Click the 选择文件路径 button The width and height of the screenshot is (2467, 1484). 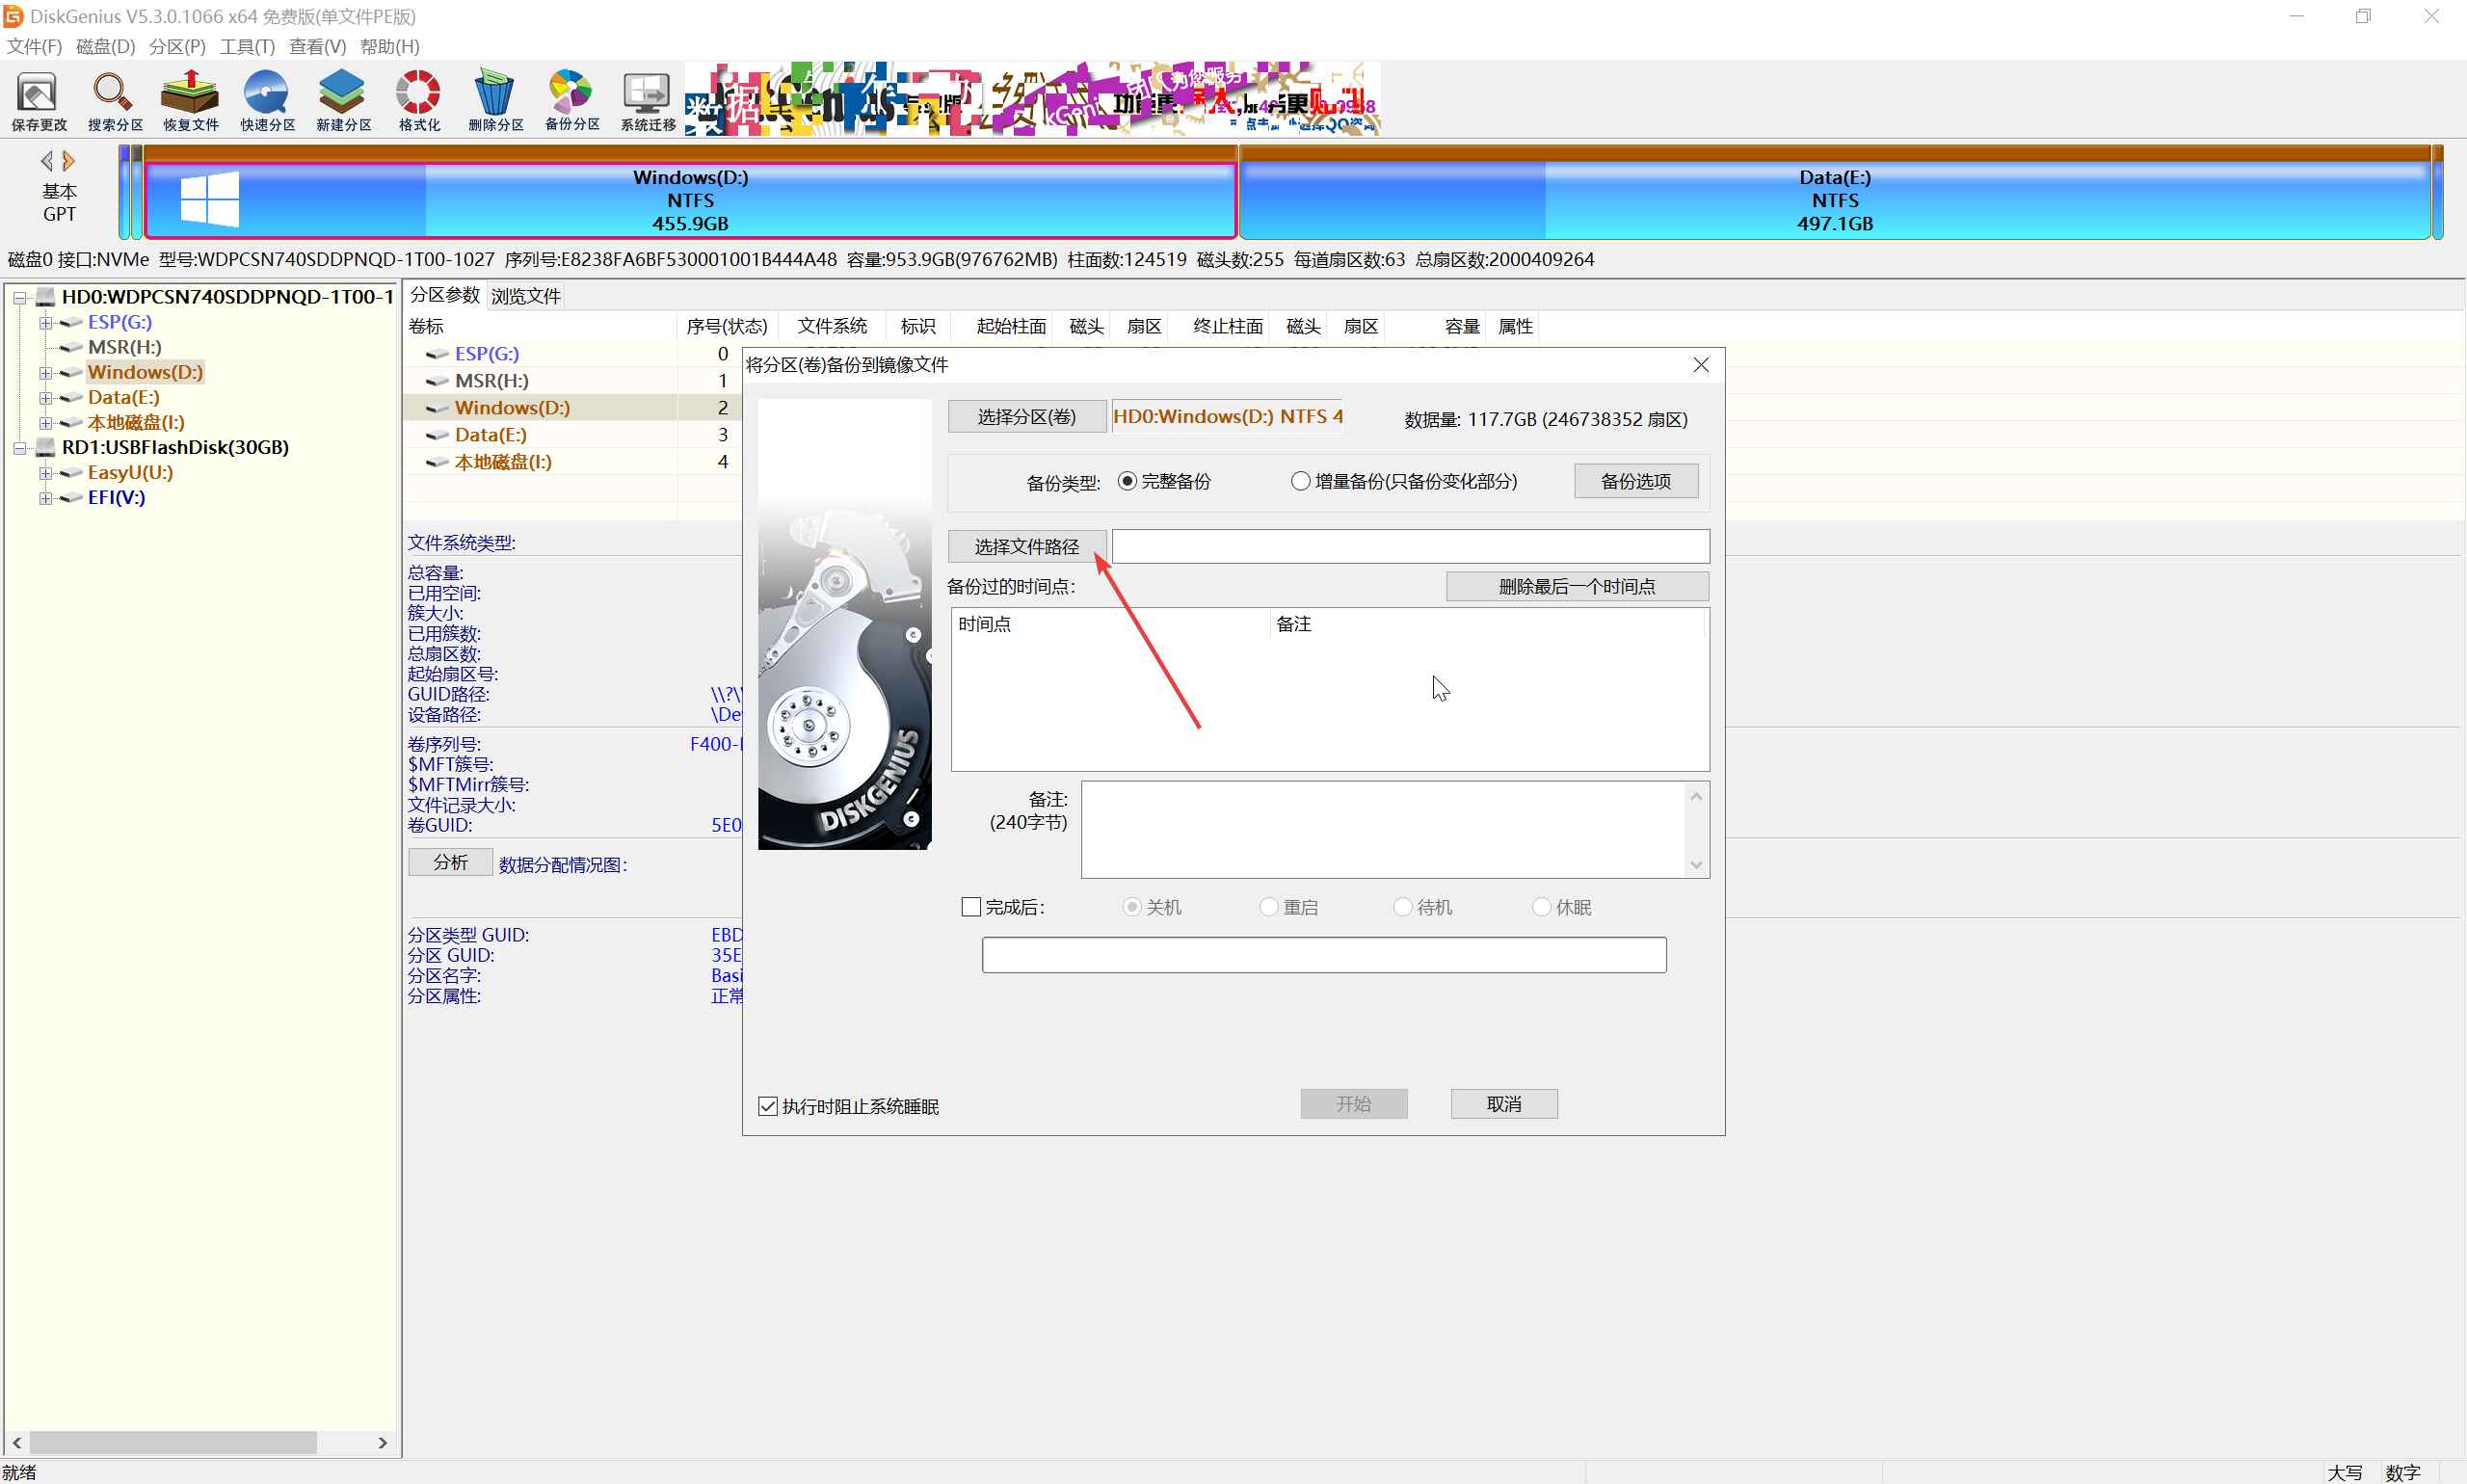(1026, 547)
